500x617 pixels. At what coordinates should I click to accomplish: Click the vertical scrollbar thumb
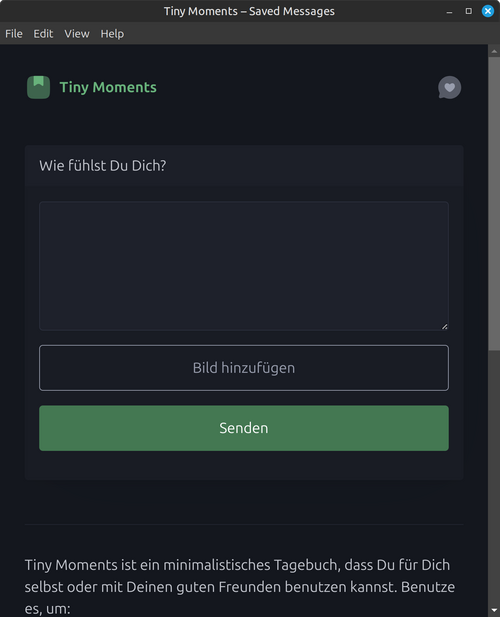pos(494,203)
